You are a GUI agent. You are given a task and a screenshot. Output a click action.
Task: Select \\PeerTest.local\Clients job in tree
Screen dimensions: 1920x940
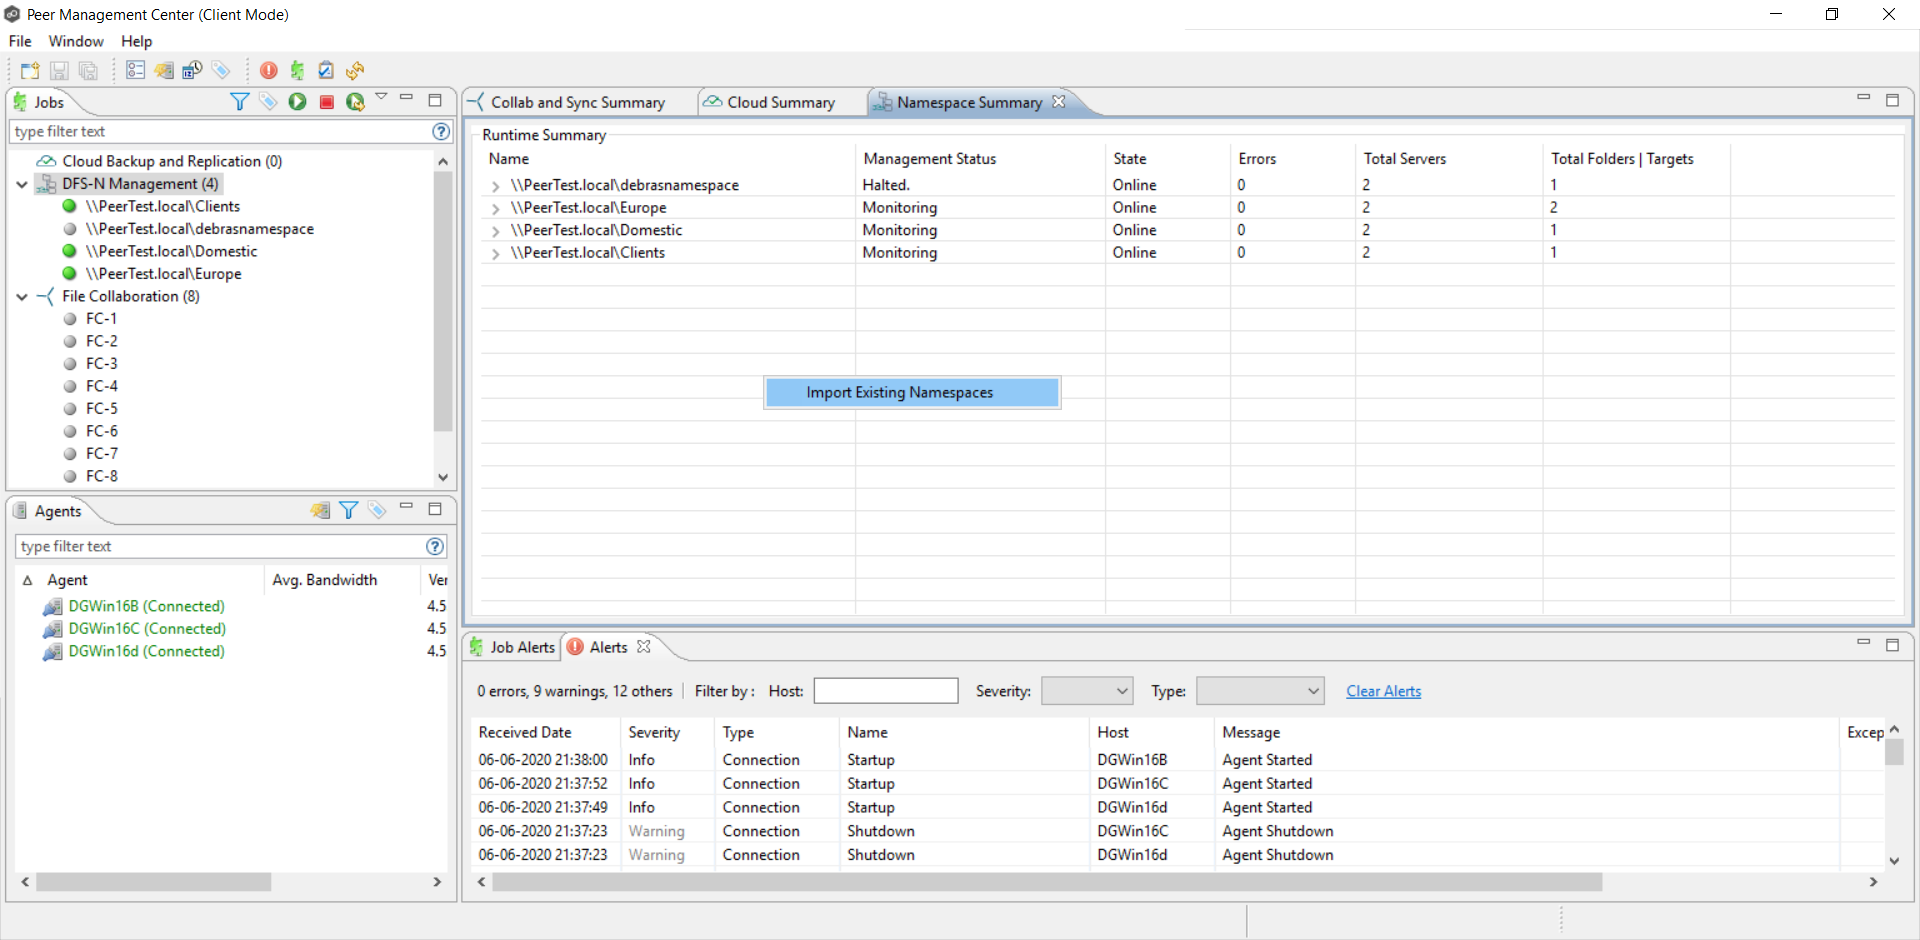(x=162, y=206)
